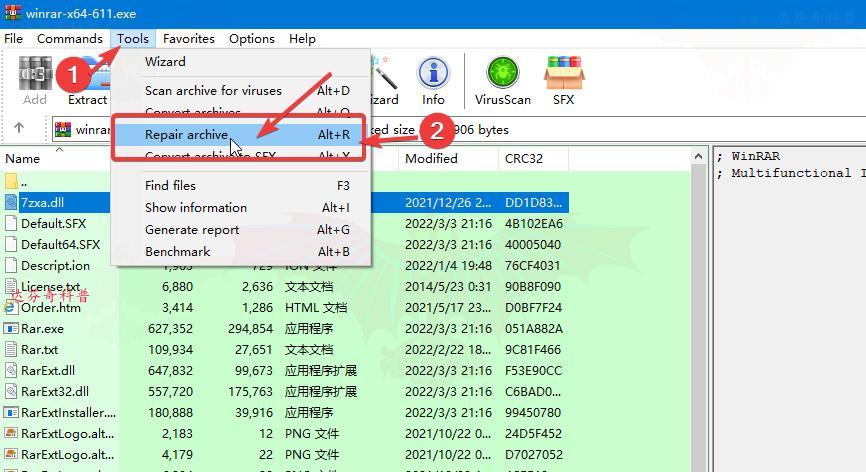Viewport: 866px width, 472px height.
Task: Click packed size 99,673 cell
Action: [x=254, y=370]
